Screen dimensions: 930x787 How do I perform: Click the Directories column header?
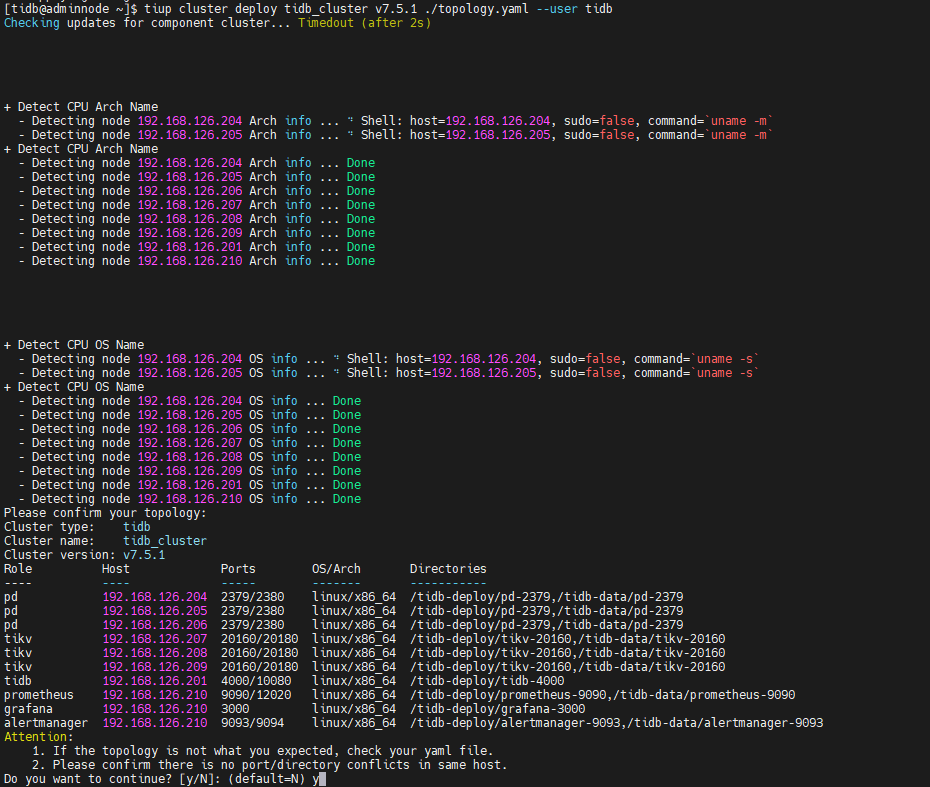(x=448, y=569)
